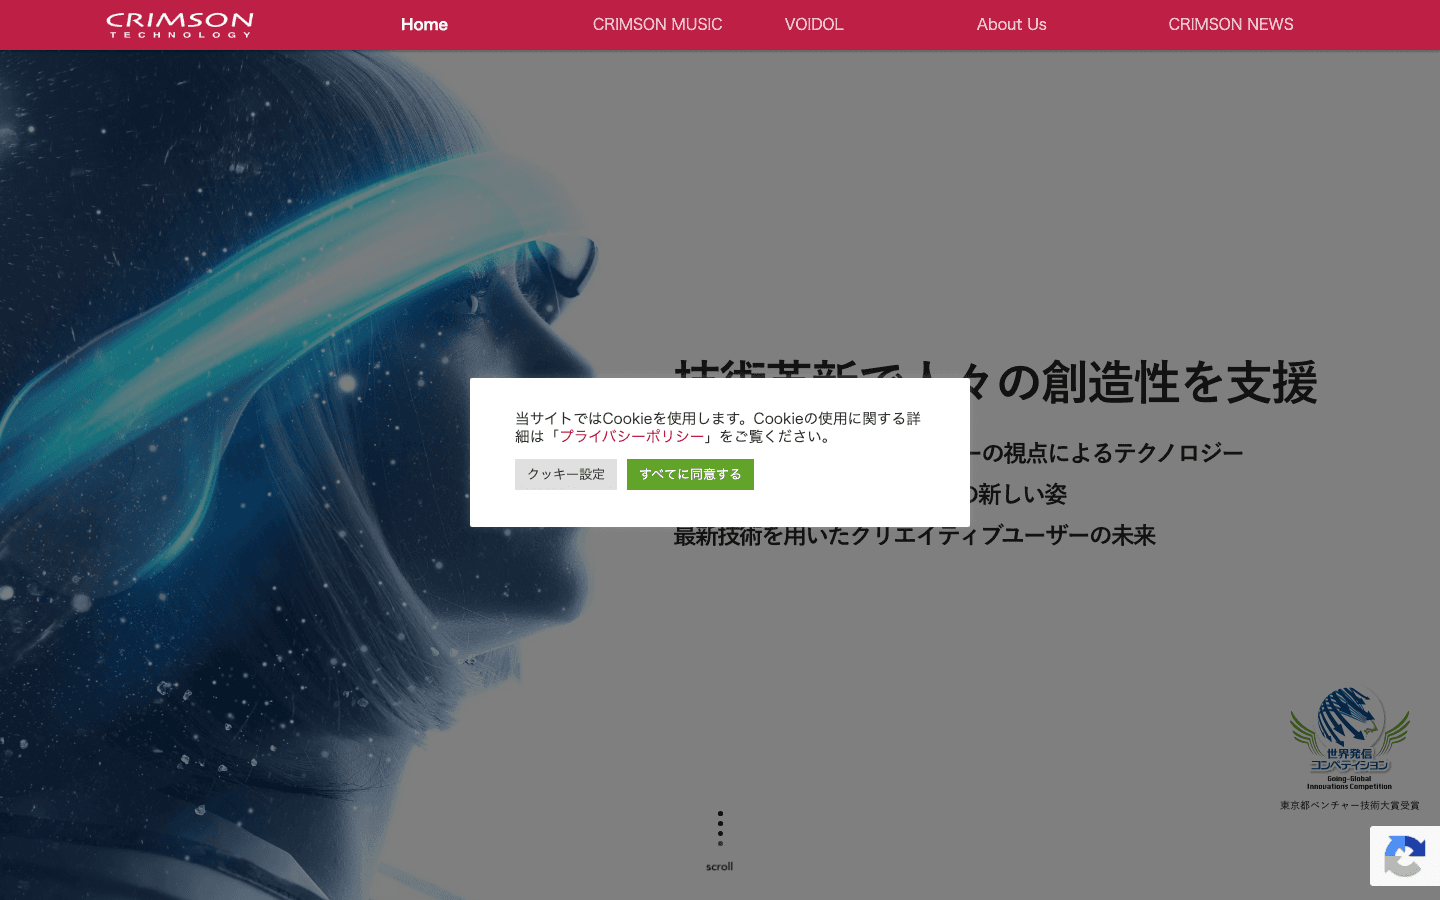Open the Home menu item
Image resolution: width=1440 pixels, height=900 pixels.
click(x=424, y=24)
